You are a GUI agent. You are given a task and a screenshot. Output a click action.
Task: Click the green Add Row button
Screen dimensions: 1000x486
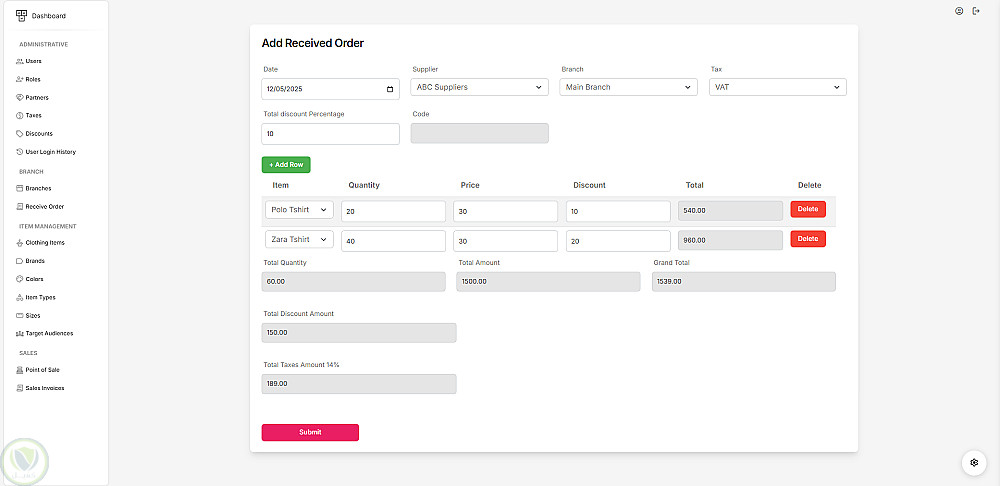click(x=286, y=164)
